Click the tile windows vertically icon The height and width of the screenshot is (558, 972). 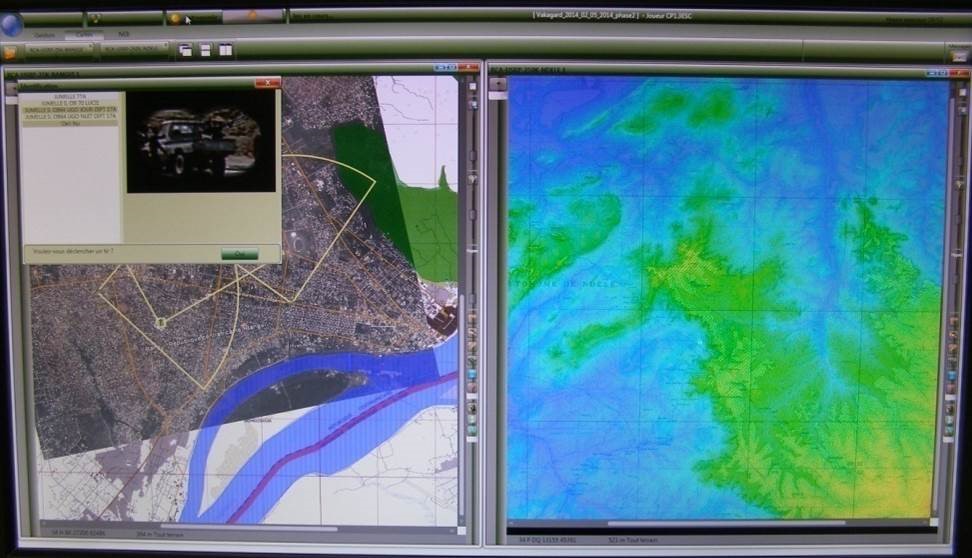(x=226, y=50)
